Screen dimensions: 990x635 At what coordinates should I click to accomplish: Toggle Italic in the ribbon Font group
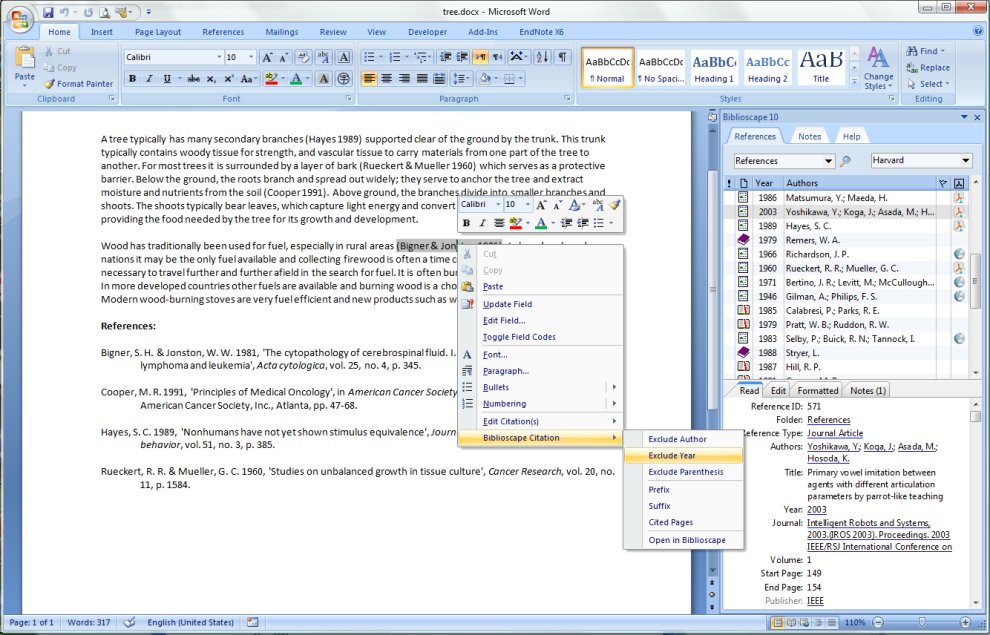click(150, 79)
